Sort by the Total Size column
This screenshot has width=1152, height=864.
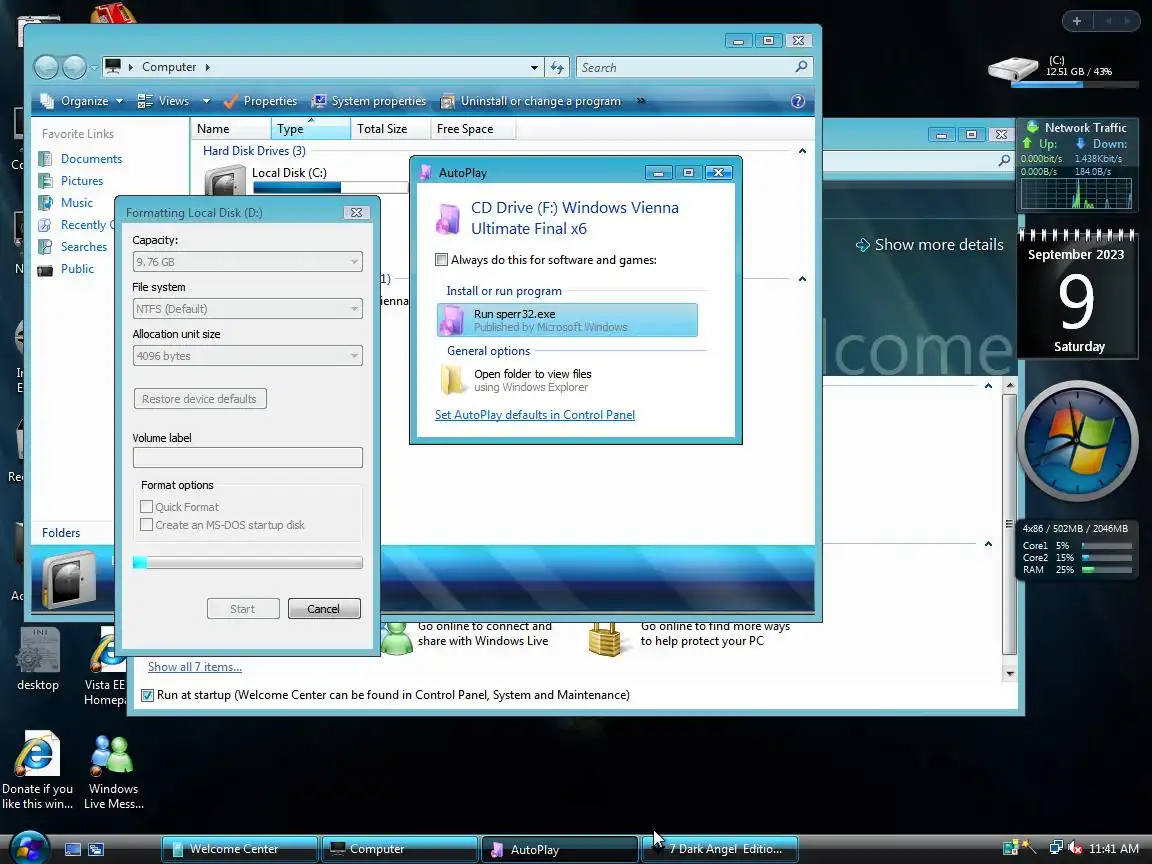point(390,129)
